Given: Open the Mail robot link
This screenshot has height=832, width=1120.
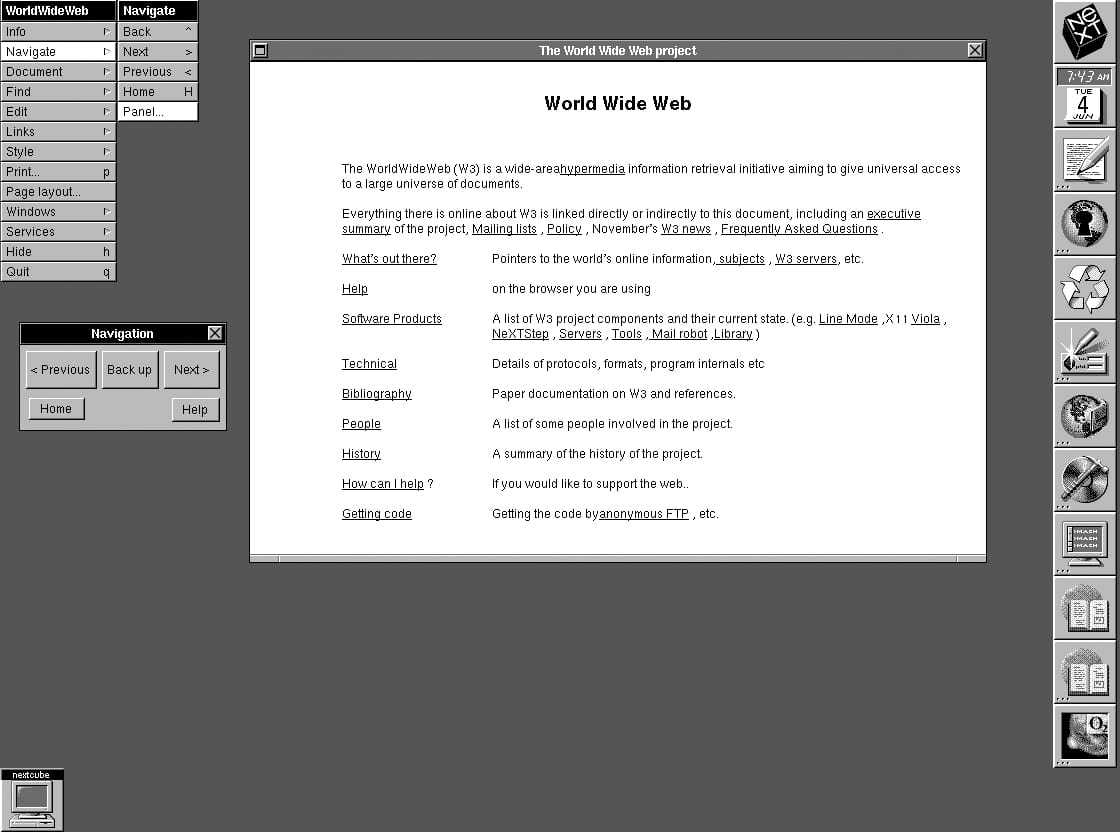Looking at the screenshot, I should [679, 334].
